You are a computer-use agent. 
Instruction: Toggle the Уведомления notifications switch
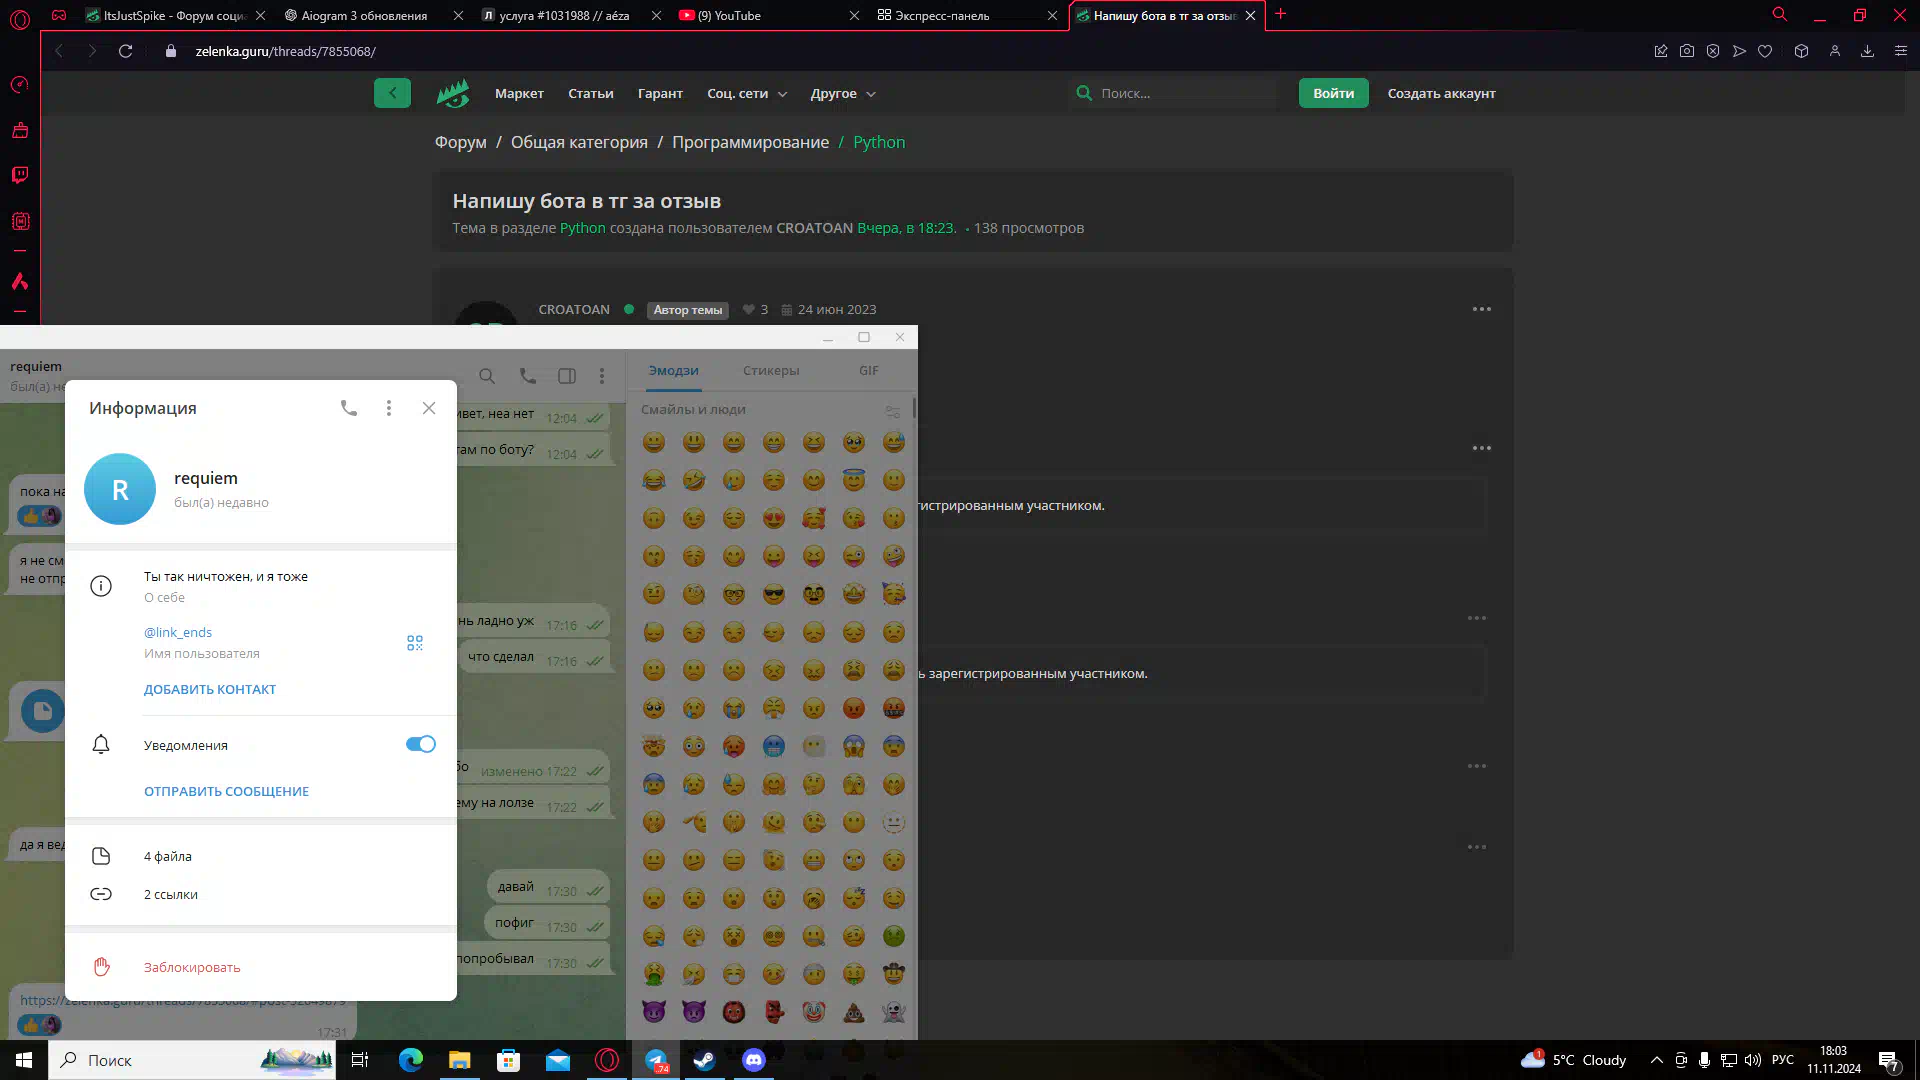click(x=421, y=744)
